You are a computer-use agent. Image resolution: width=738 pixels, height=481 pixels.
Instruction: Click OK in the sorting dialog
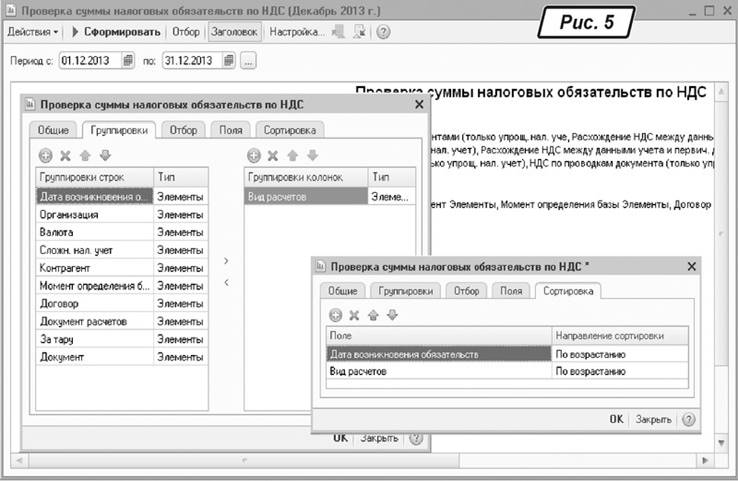(x=617, y=419)
